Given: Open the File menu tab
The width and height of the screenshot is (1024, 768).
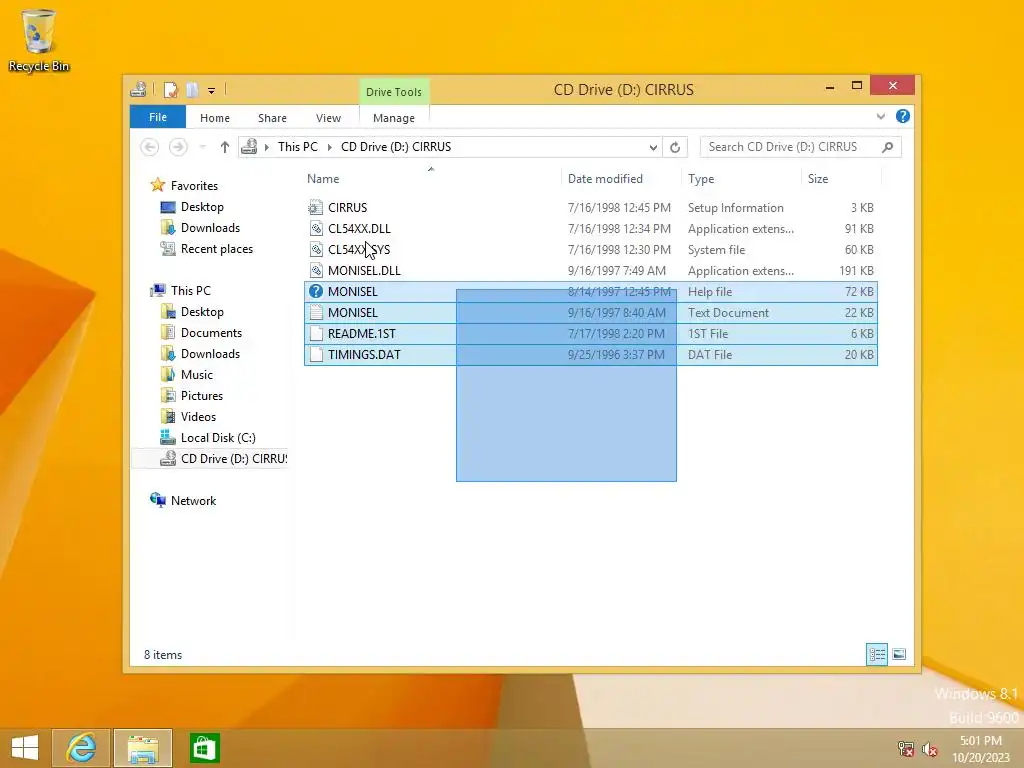Looking at the screenshot, I should (158, 118).
